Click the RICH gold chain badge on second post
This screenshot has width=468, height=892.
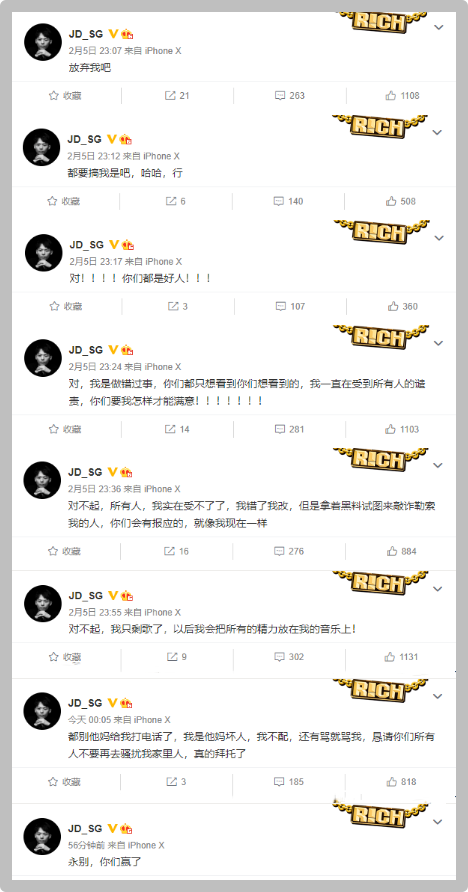(x=378, y=125)
